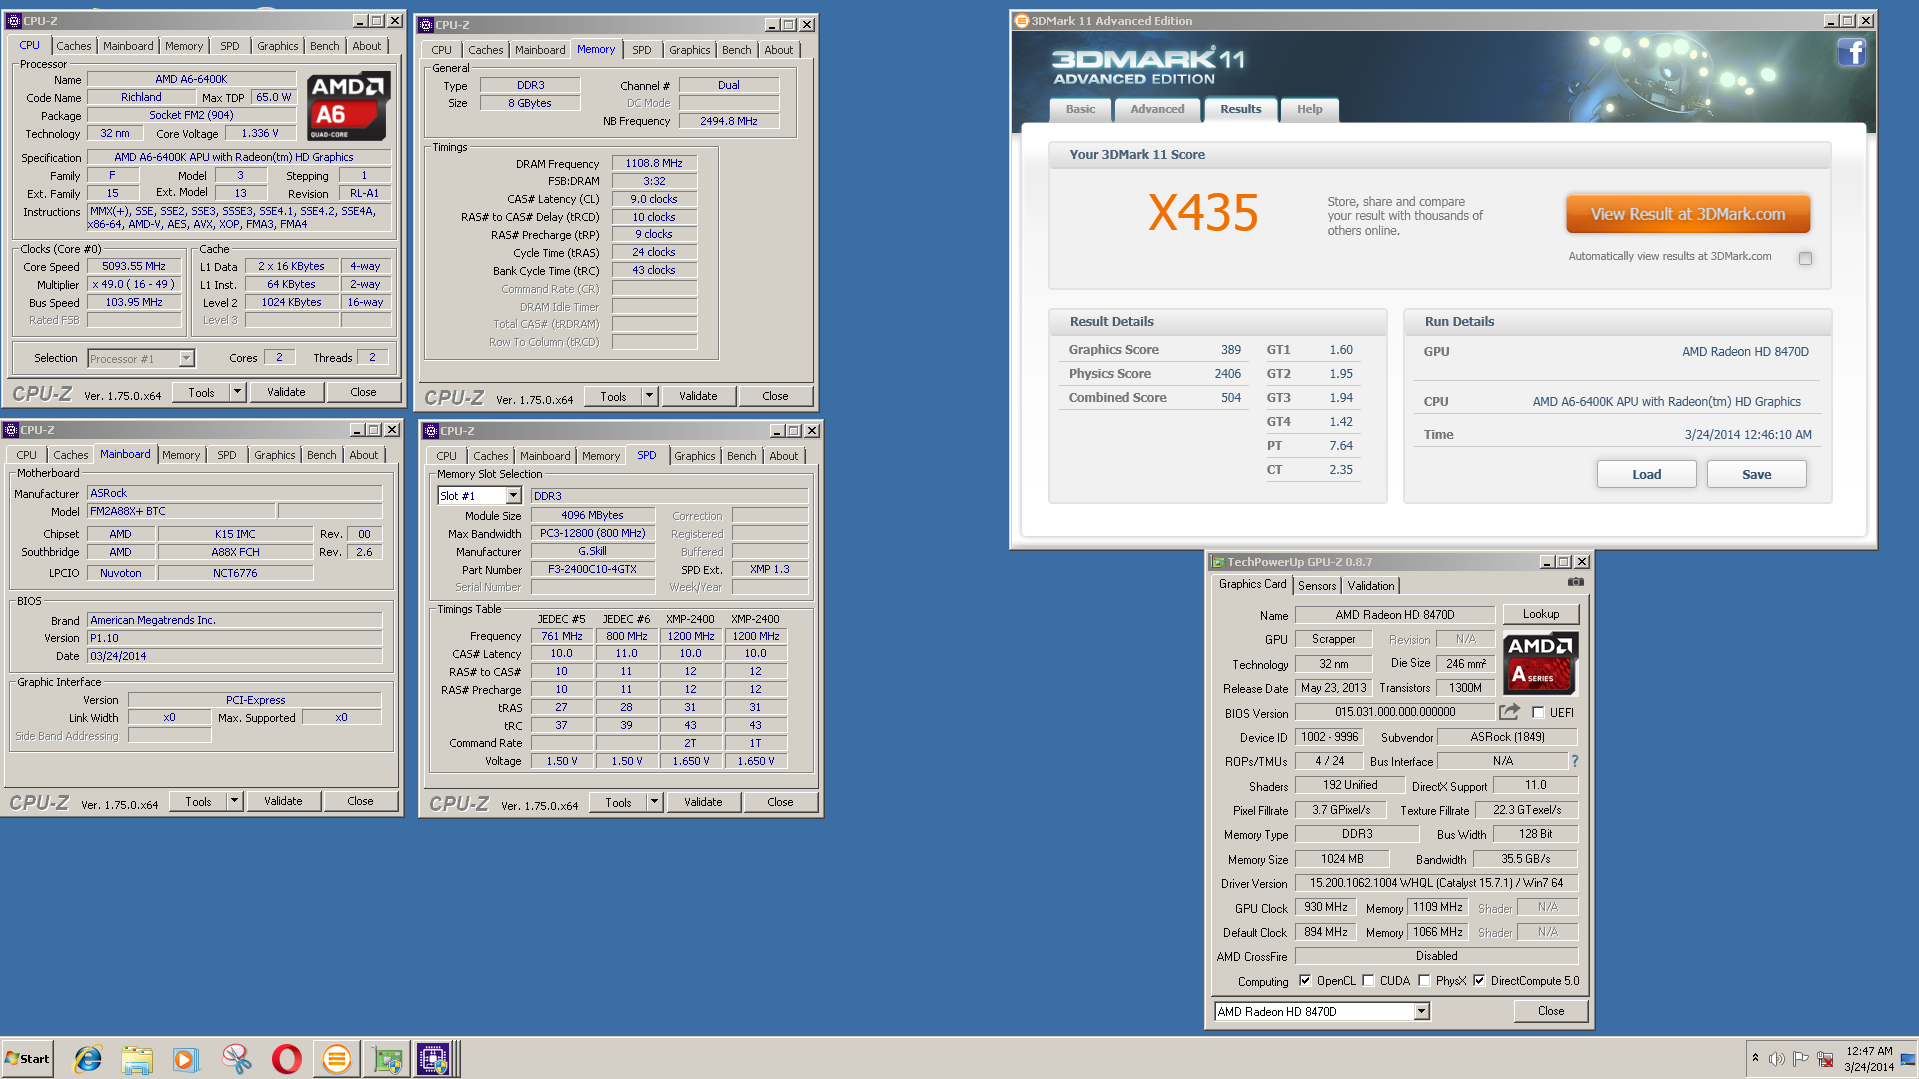The width and height of the screenshot is (1919, 1079).
Task: Open the 3DMark Facebook icon link
Action: pos(1851,52)
